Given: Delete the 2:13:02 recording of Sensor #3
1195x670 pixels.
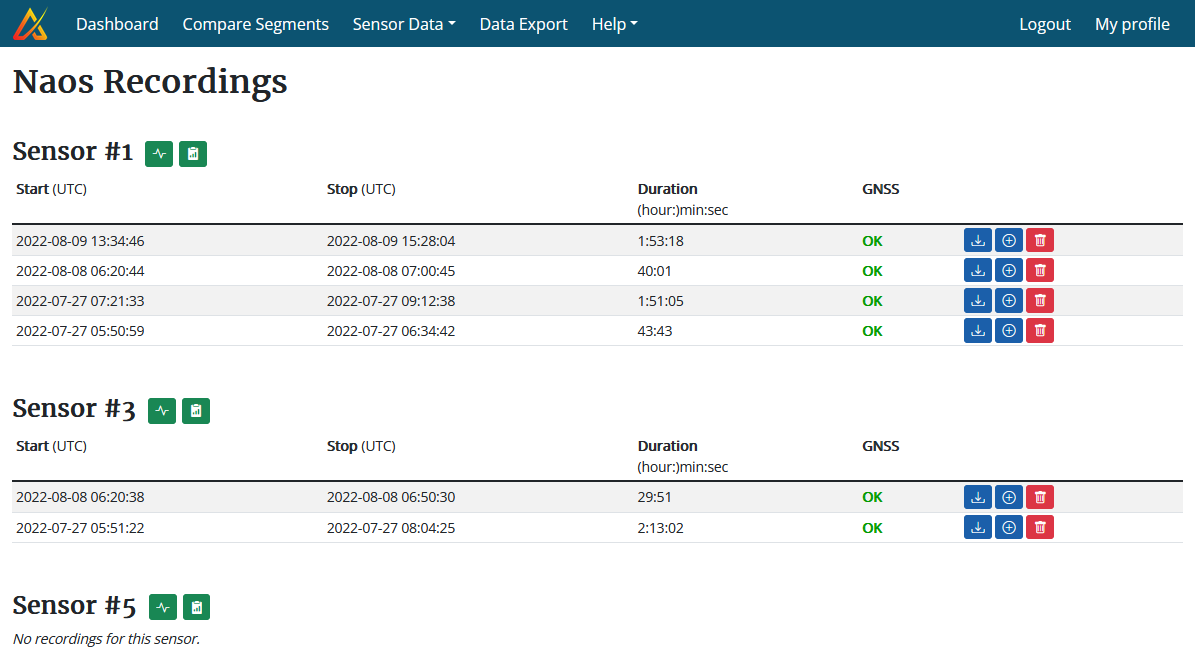Looking at the screenshot, I should [x=1039, y=527].
